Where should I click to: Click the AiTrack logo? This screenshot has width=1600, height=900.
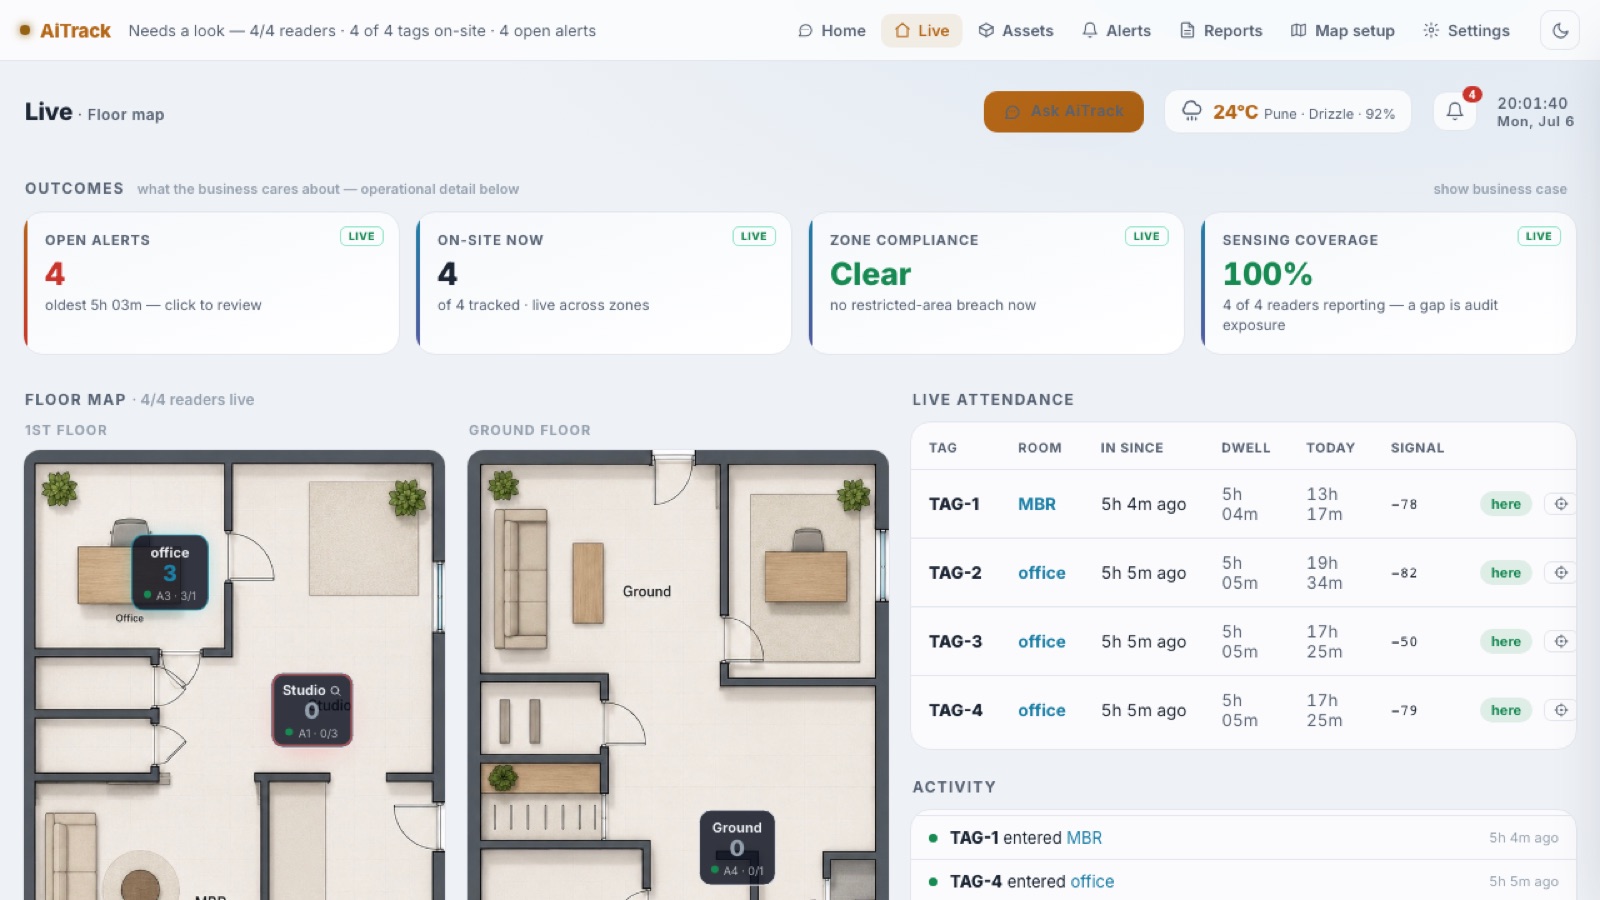click(x=65, y=31)
